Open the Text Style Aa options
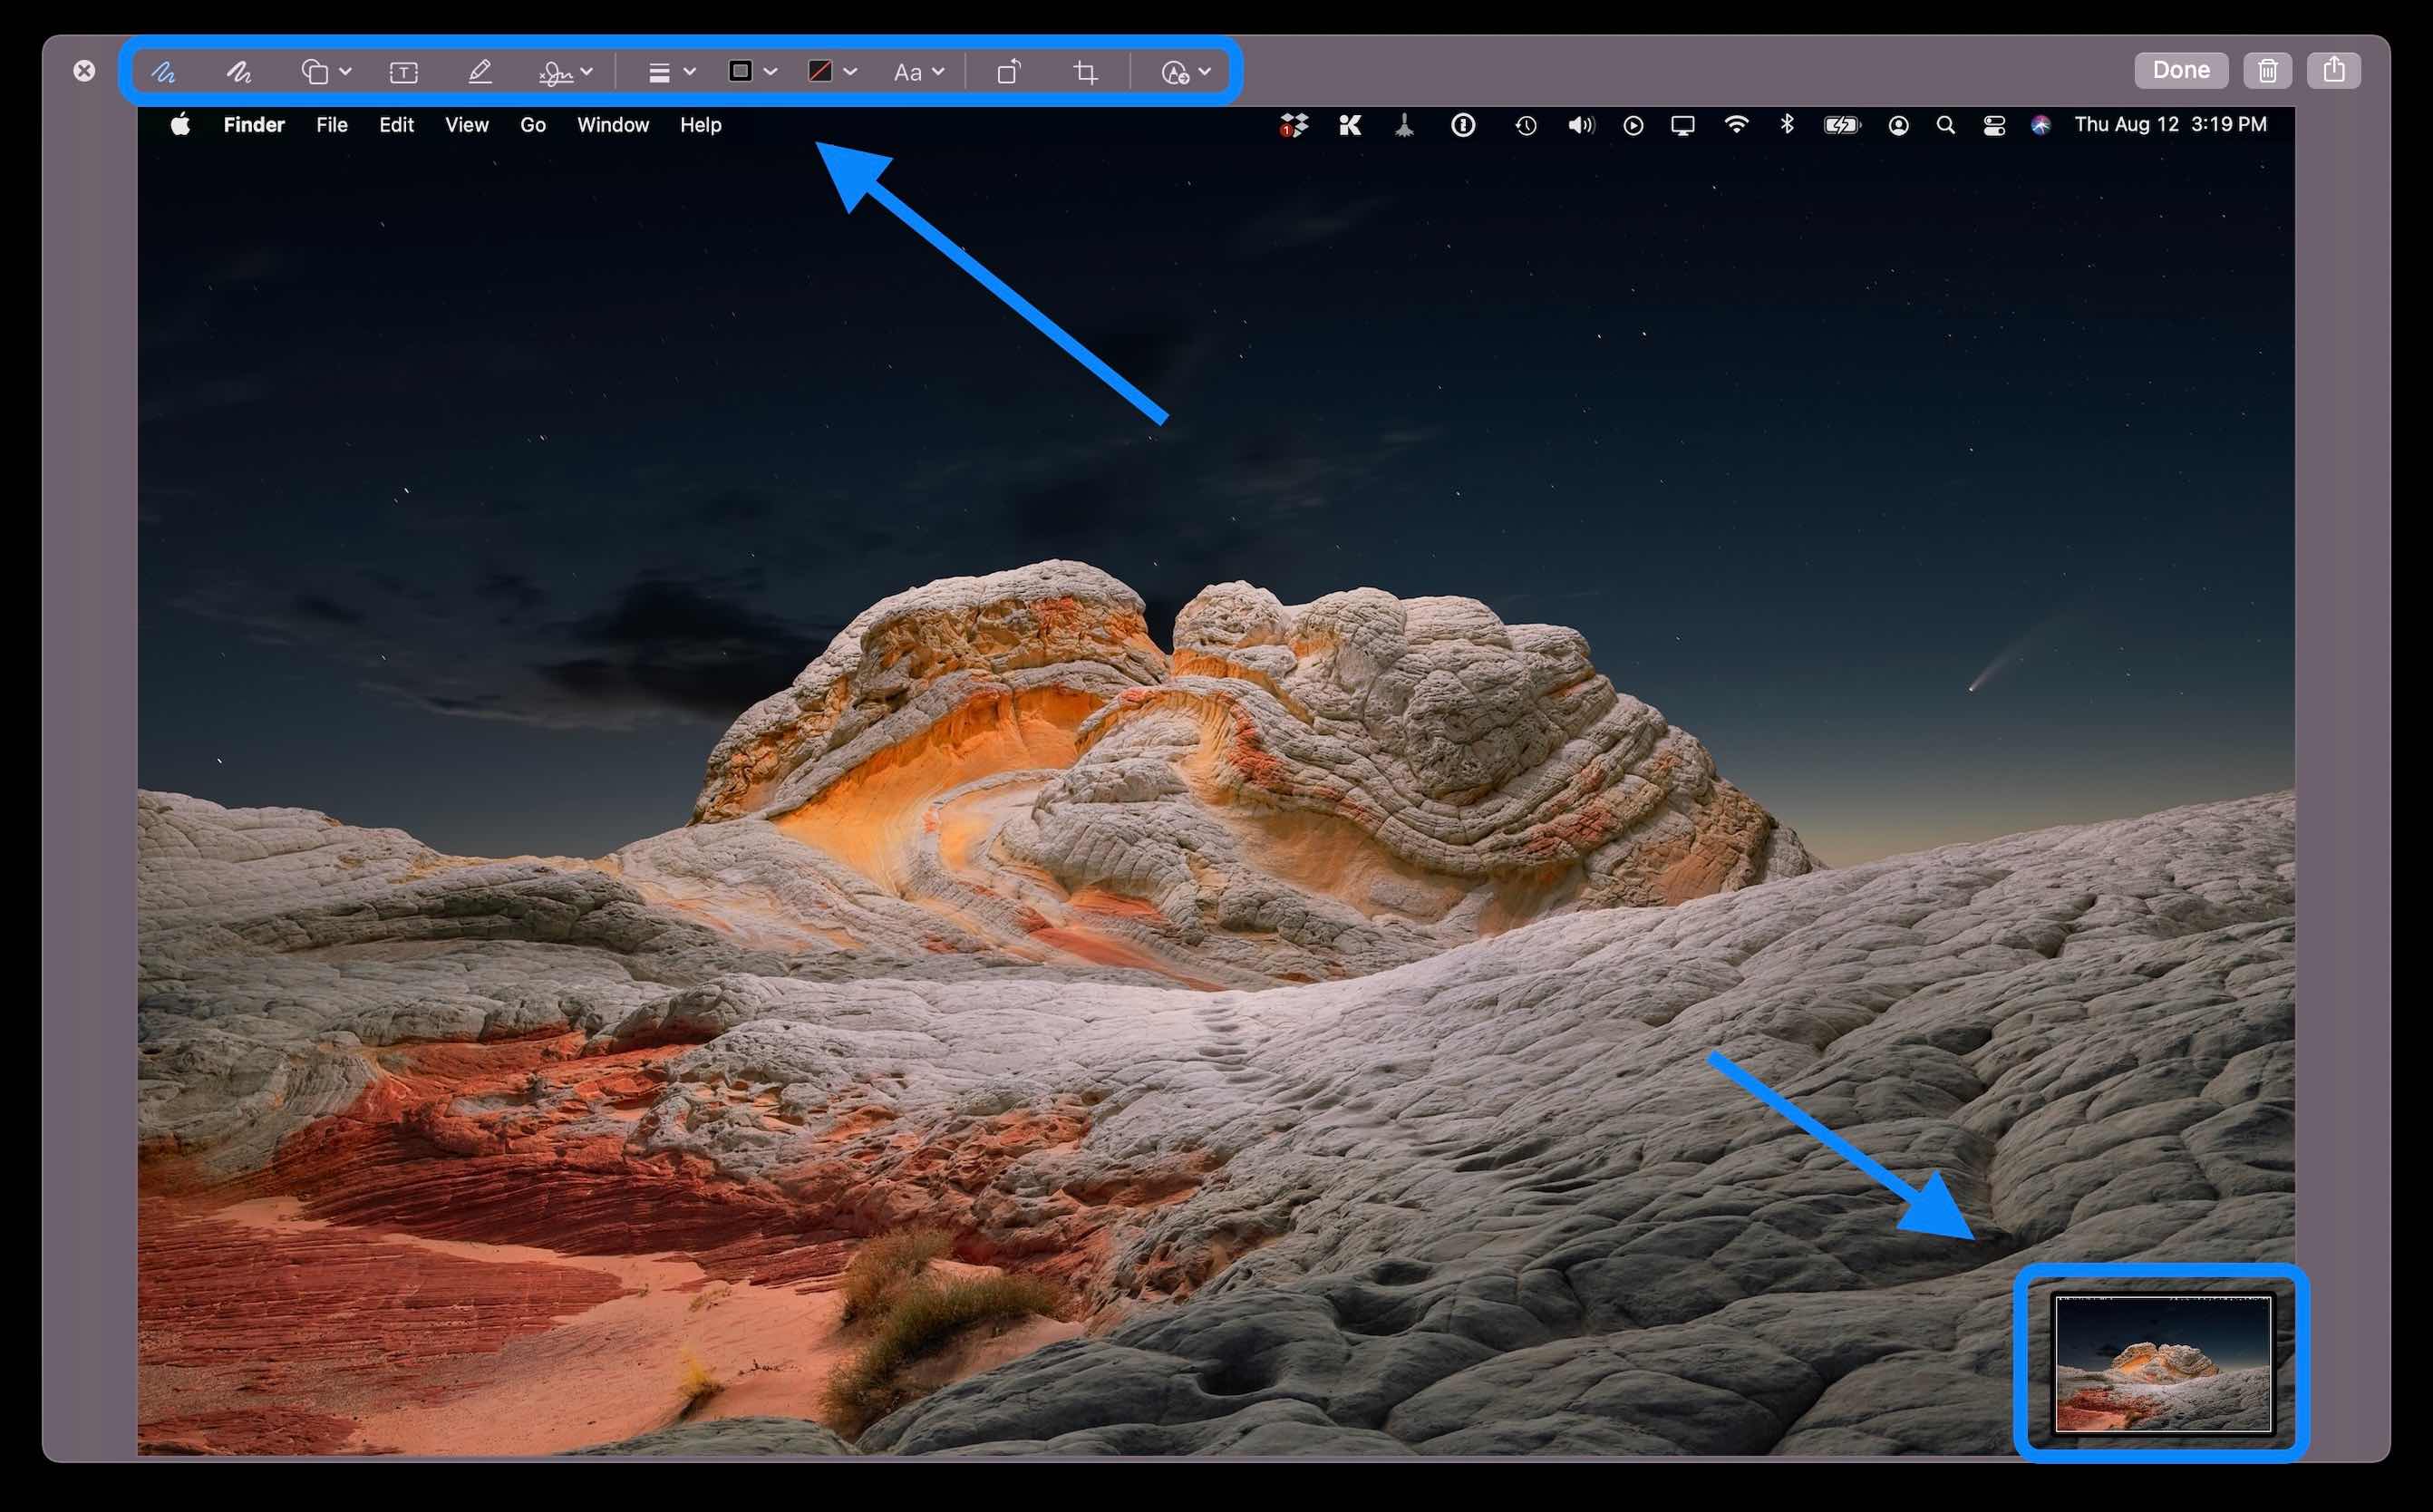This screenshot has height=1512, width=2433. click(915, 71)
